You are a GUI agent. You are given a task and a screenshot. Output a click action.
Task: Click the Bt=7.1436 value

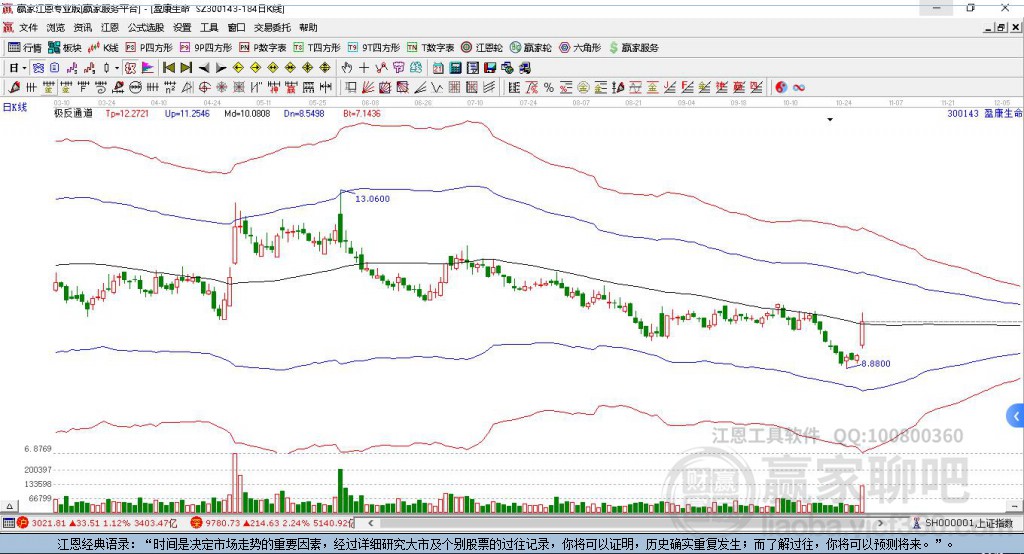tap(362, 113)
